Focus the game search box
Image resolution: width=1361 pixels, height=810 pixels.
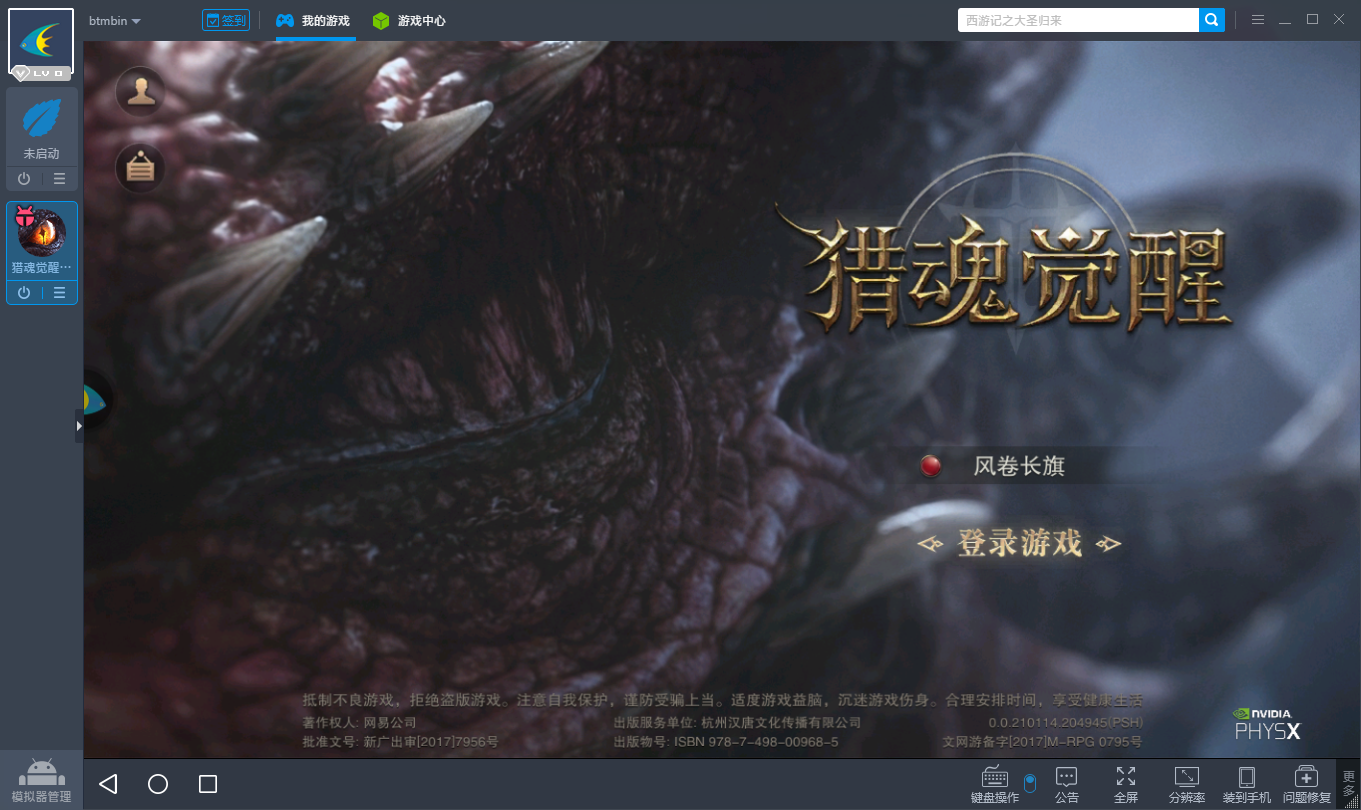1078,20
